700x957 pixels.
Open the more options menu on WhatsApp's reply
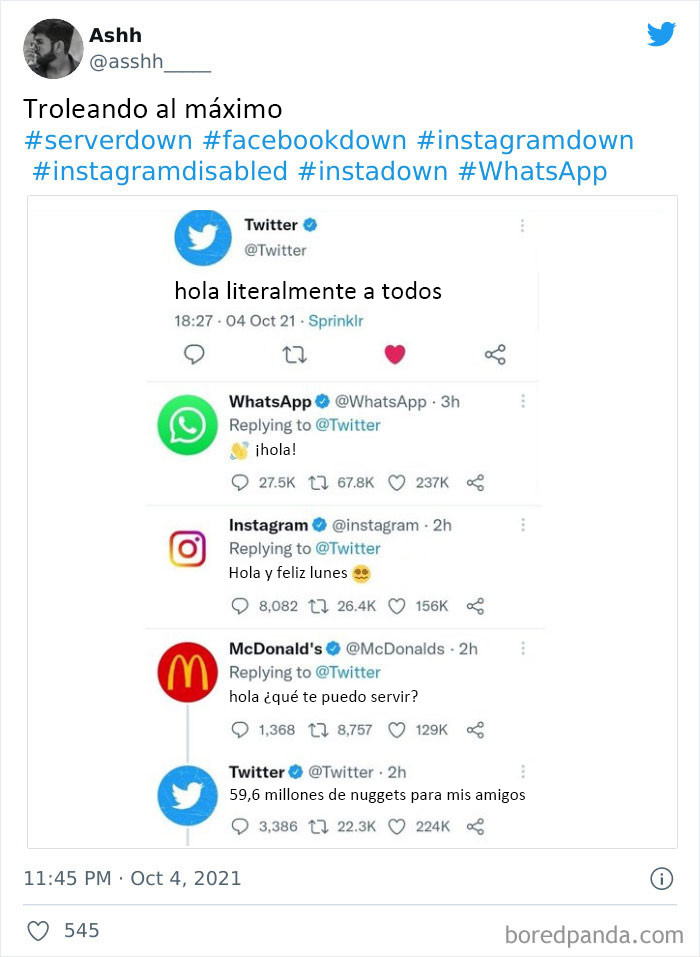pyautogui.click(x=522, y=401)
